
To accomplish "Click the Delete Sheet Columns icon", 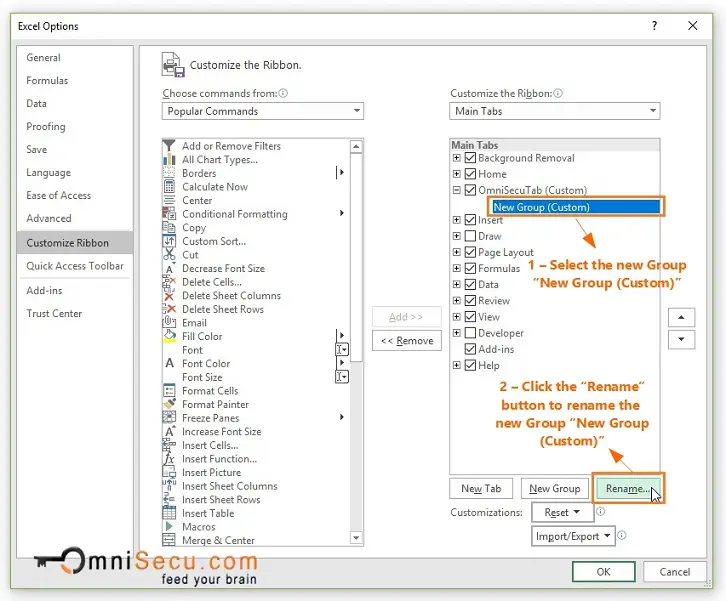I will (x=169, y=295).
